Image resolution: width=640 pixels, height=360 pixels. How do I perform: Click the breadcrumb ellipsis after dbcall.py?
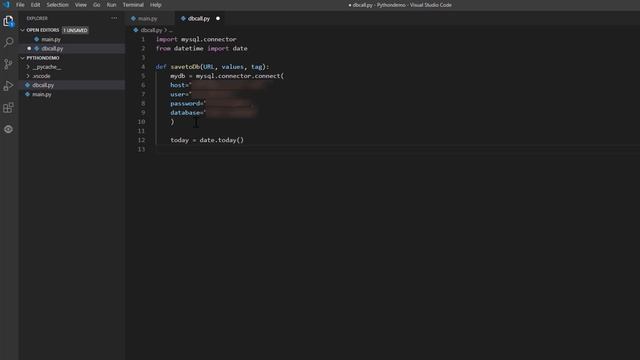(171, 30)
